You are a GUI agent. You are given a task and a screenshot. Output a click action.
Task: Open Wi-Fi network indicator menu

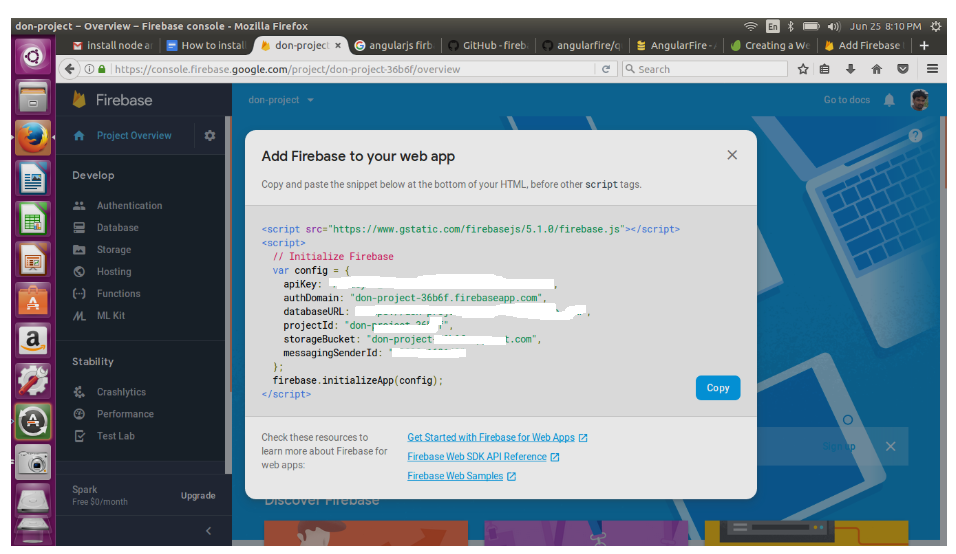pos(751,26)
